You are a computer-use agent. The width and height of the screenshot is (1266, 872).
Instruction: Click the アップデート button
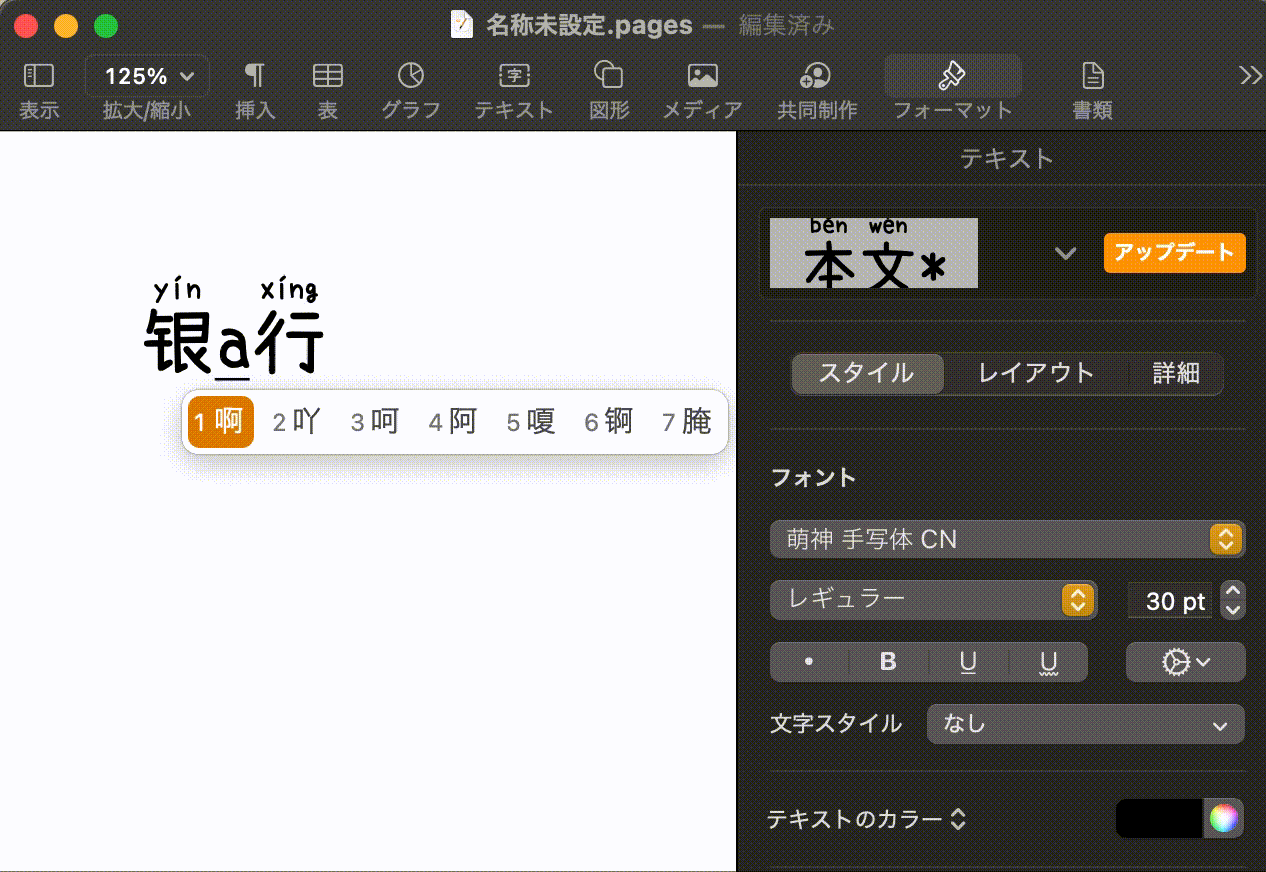pos(1174,252)
